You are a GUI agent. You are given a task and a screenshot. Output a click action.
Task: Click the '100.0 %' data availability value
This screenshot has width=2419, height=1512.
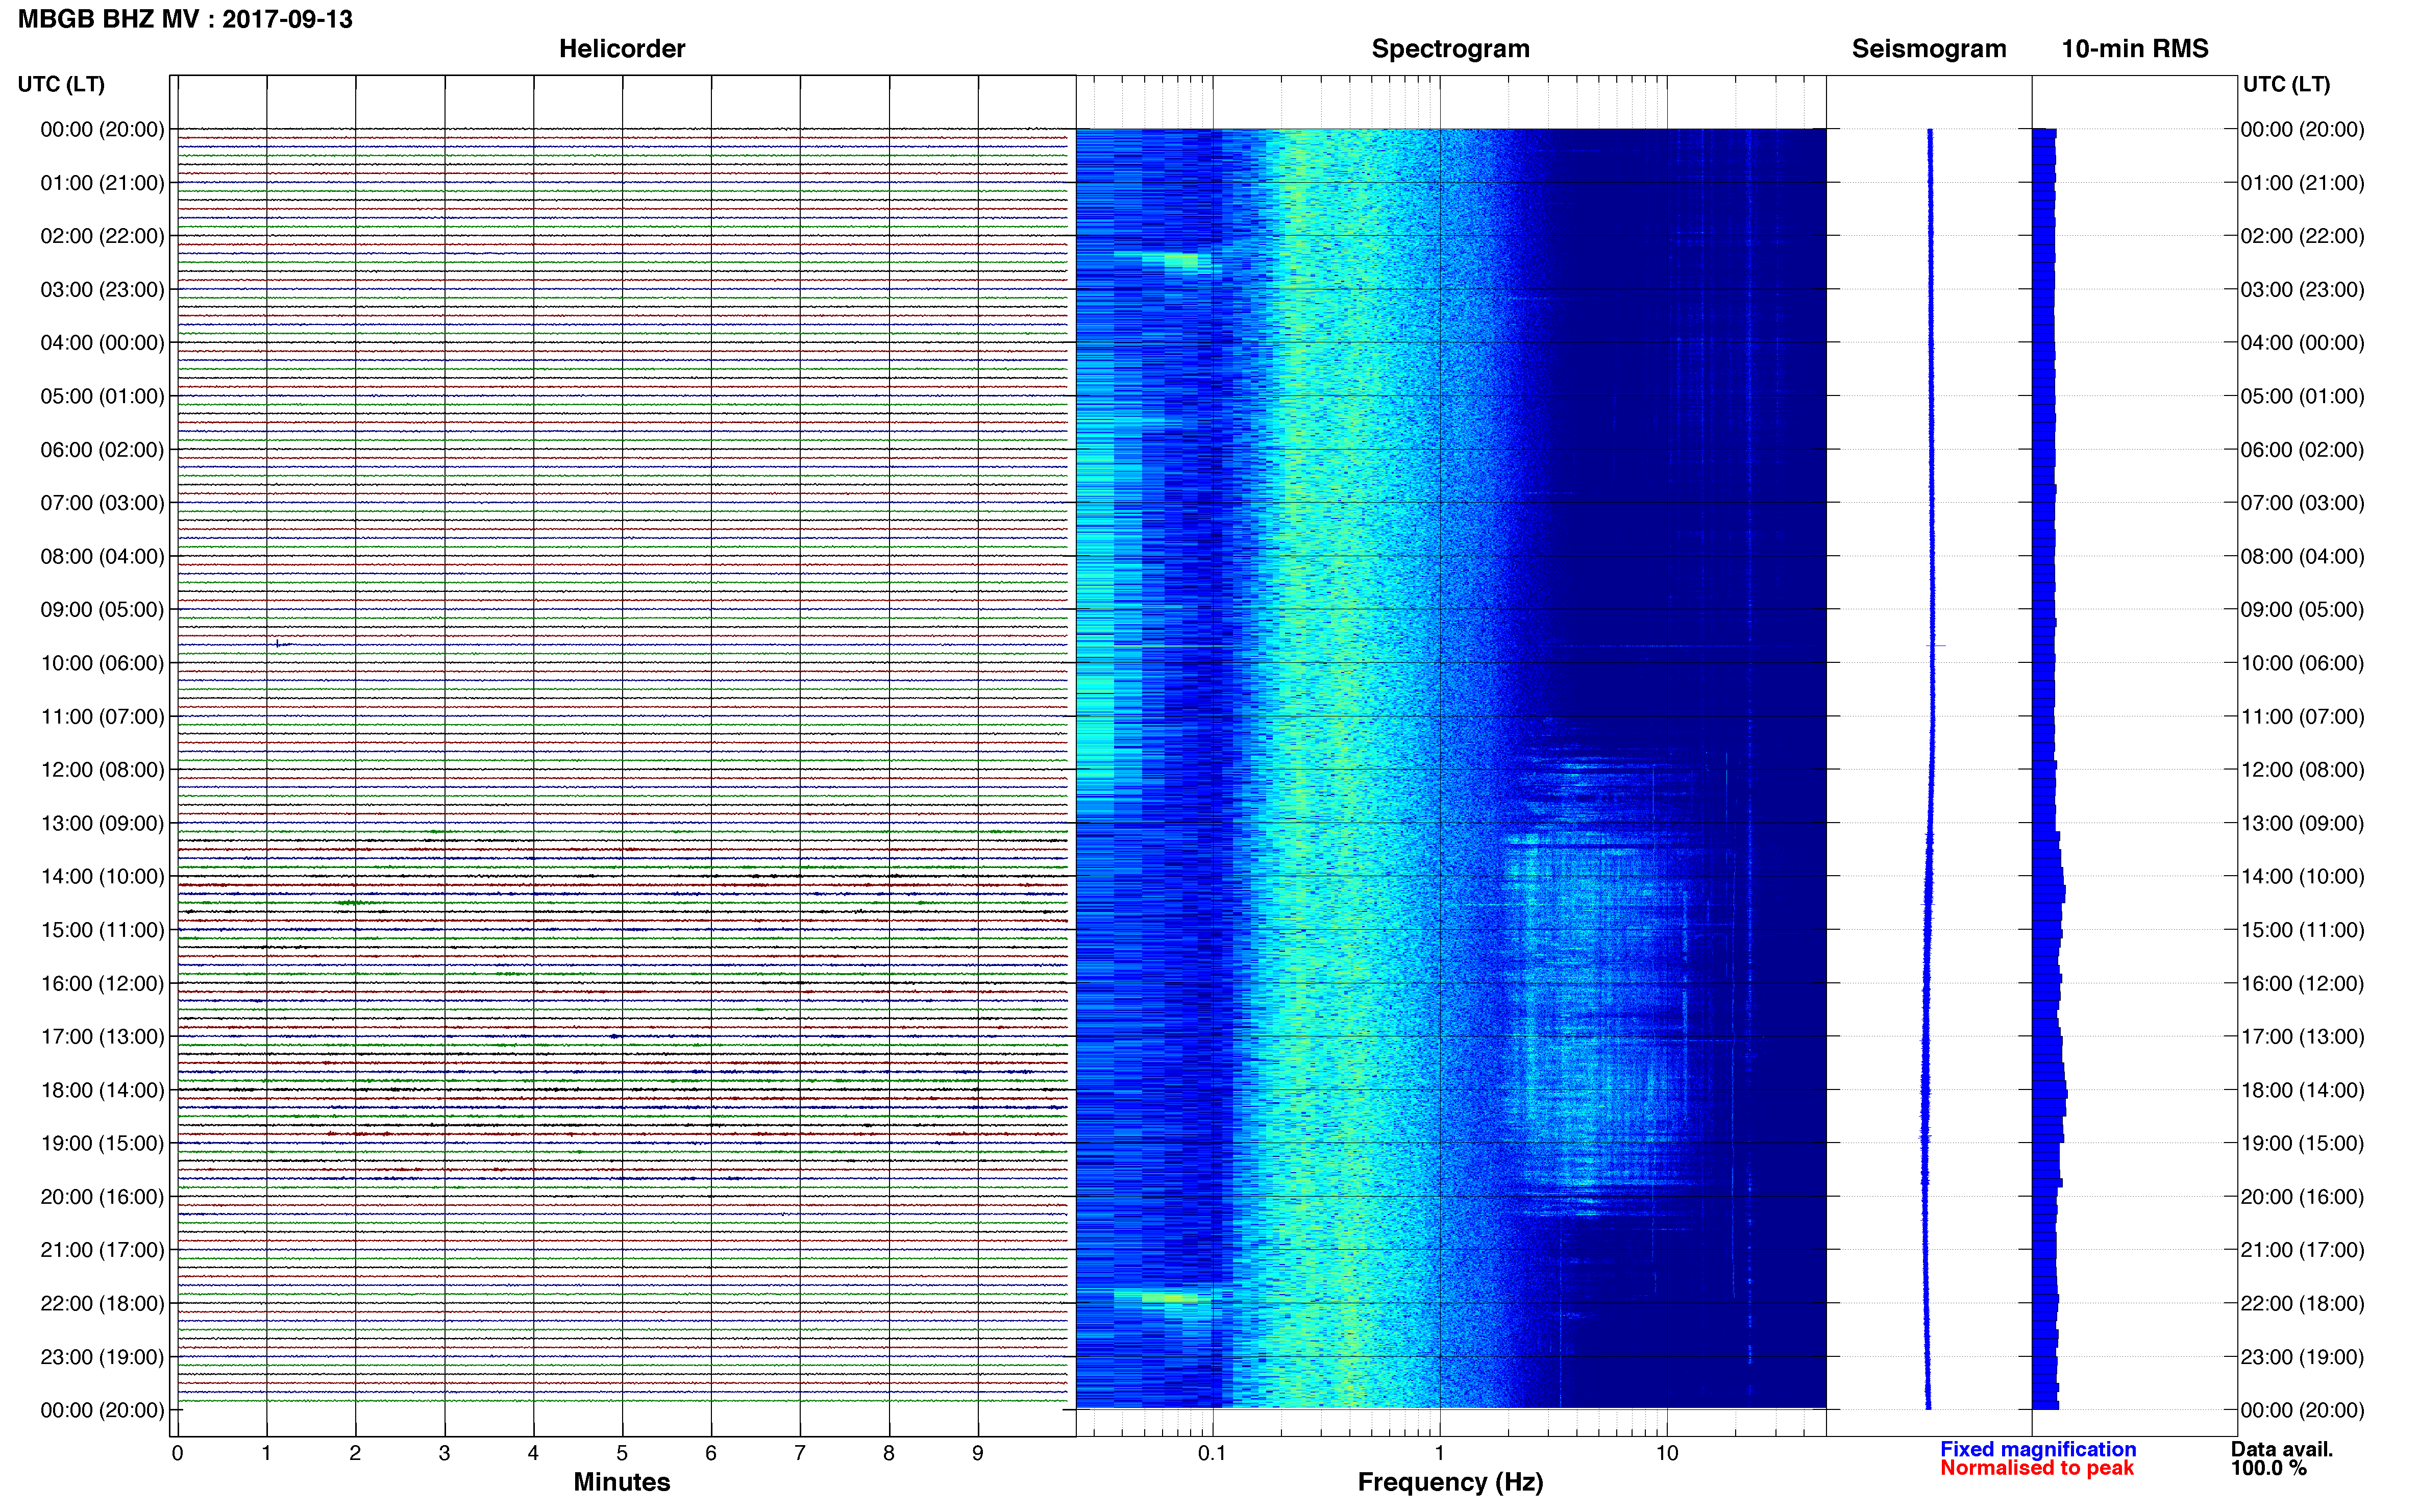[2268, 1468]
